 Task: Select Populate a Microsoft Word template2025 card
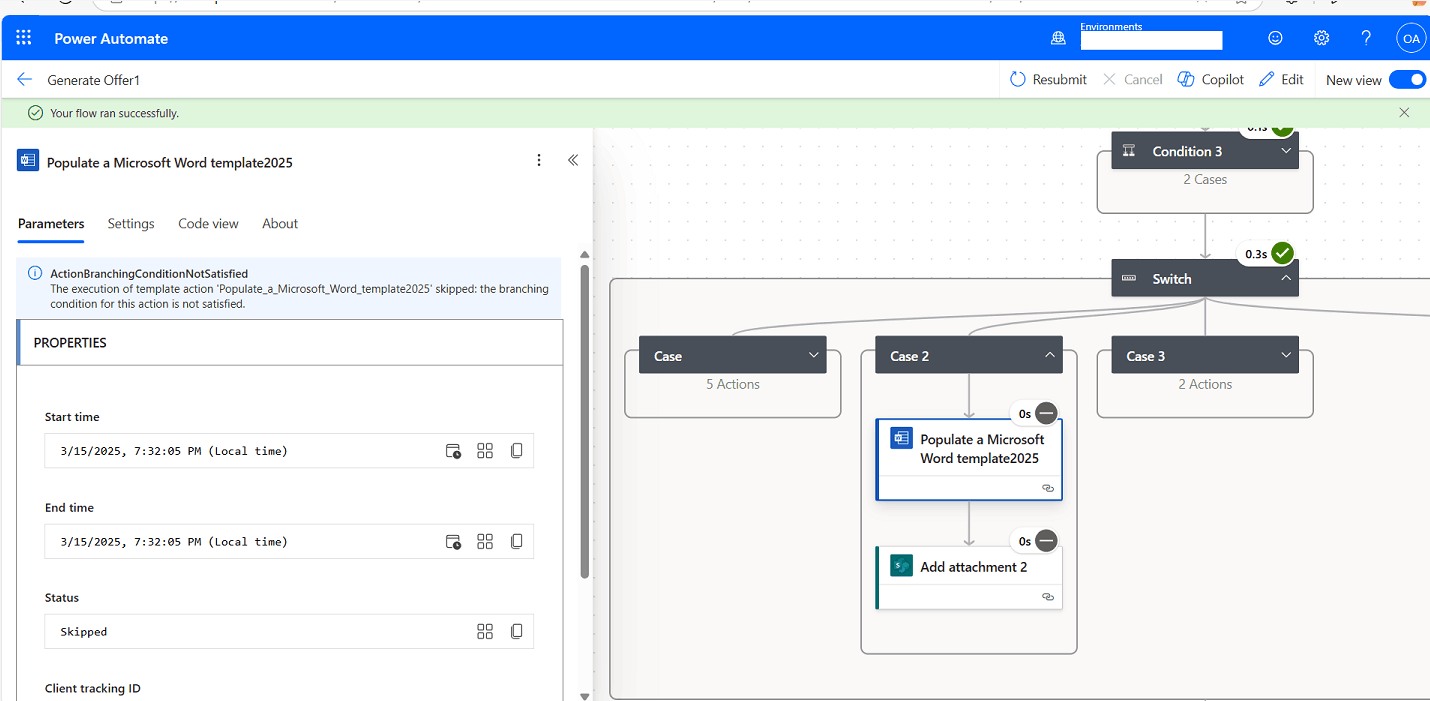[x=969, y=459]
